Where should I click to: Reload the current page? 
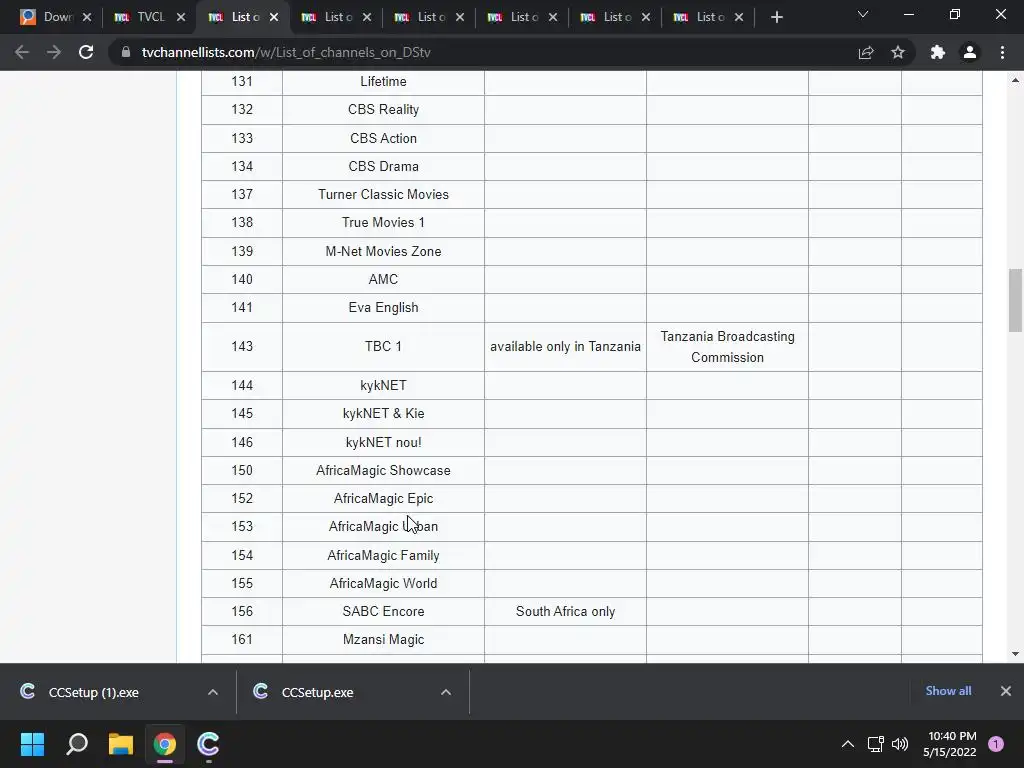pyautogui.click(x=86, y=52)
